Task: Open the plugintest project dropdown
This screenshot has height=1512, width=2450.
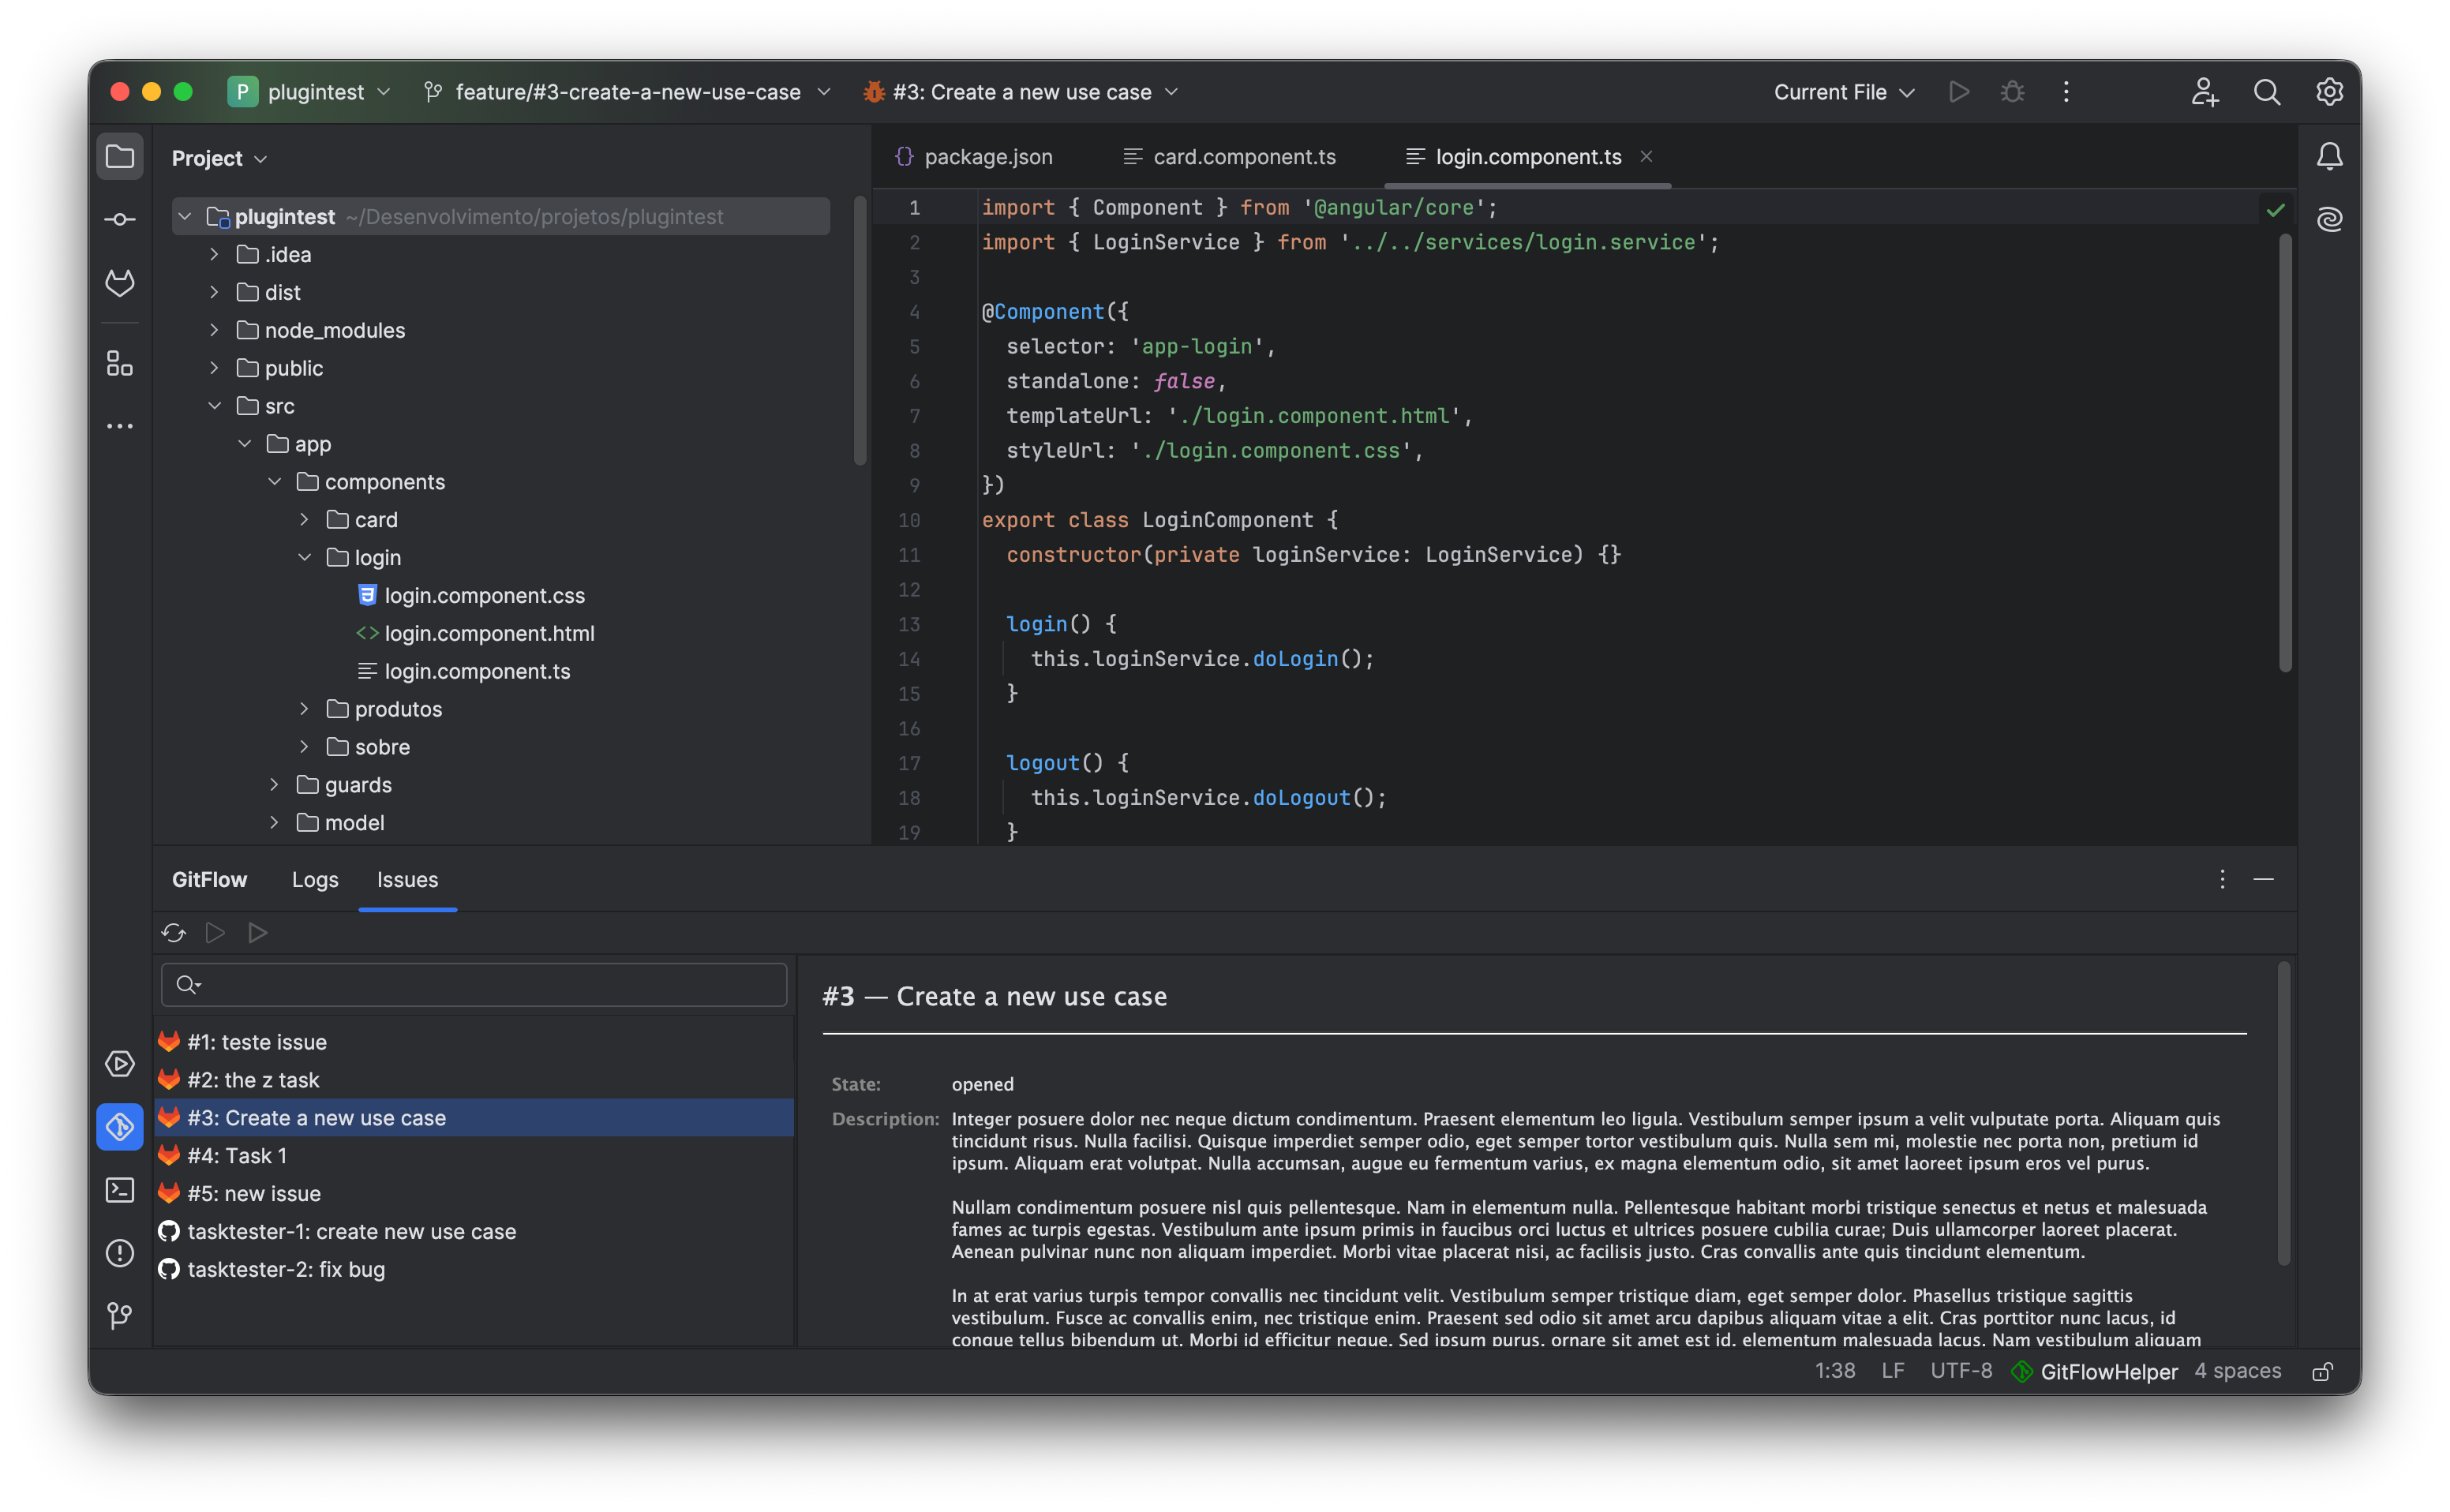Action: click(310, 92)
